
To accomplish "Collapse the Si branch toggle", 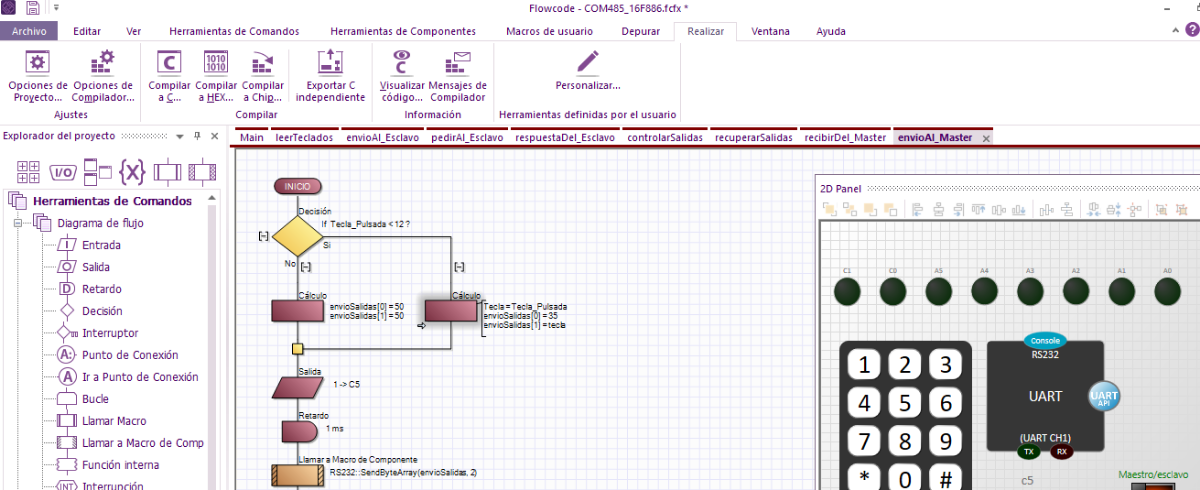I will [459, 268].
